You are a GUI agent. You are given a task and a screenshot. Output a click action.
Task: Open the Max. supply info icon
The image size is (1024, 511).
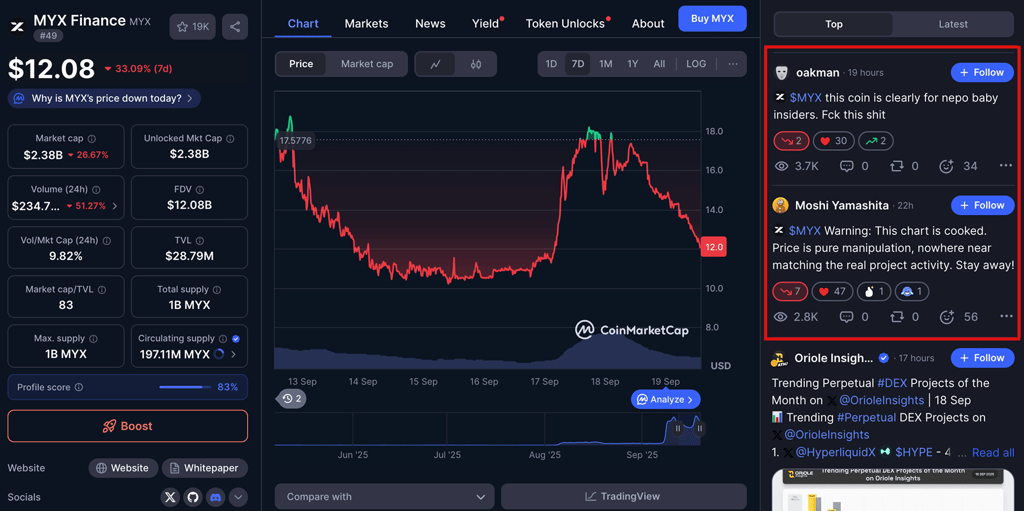(x=93, y=338)
